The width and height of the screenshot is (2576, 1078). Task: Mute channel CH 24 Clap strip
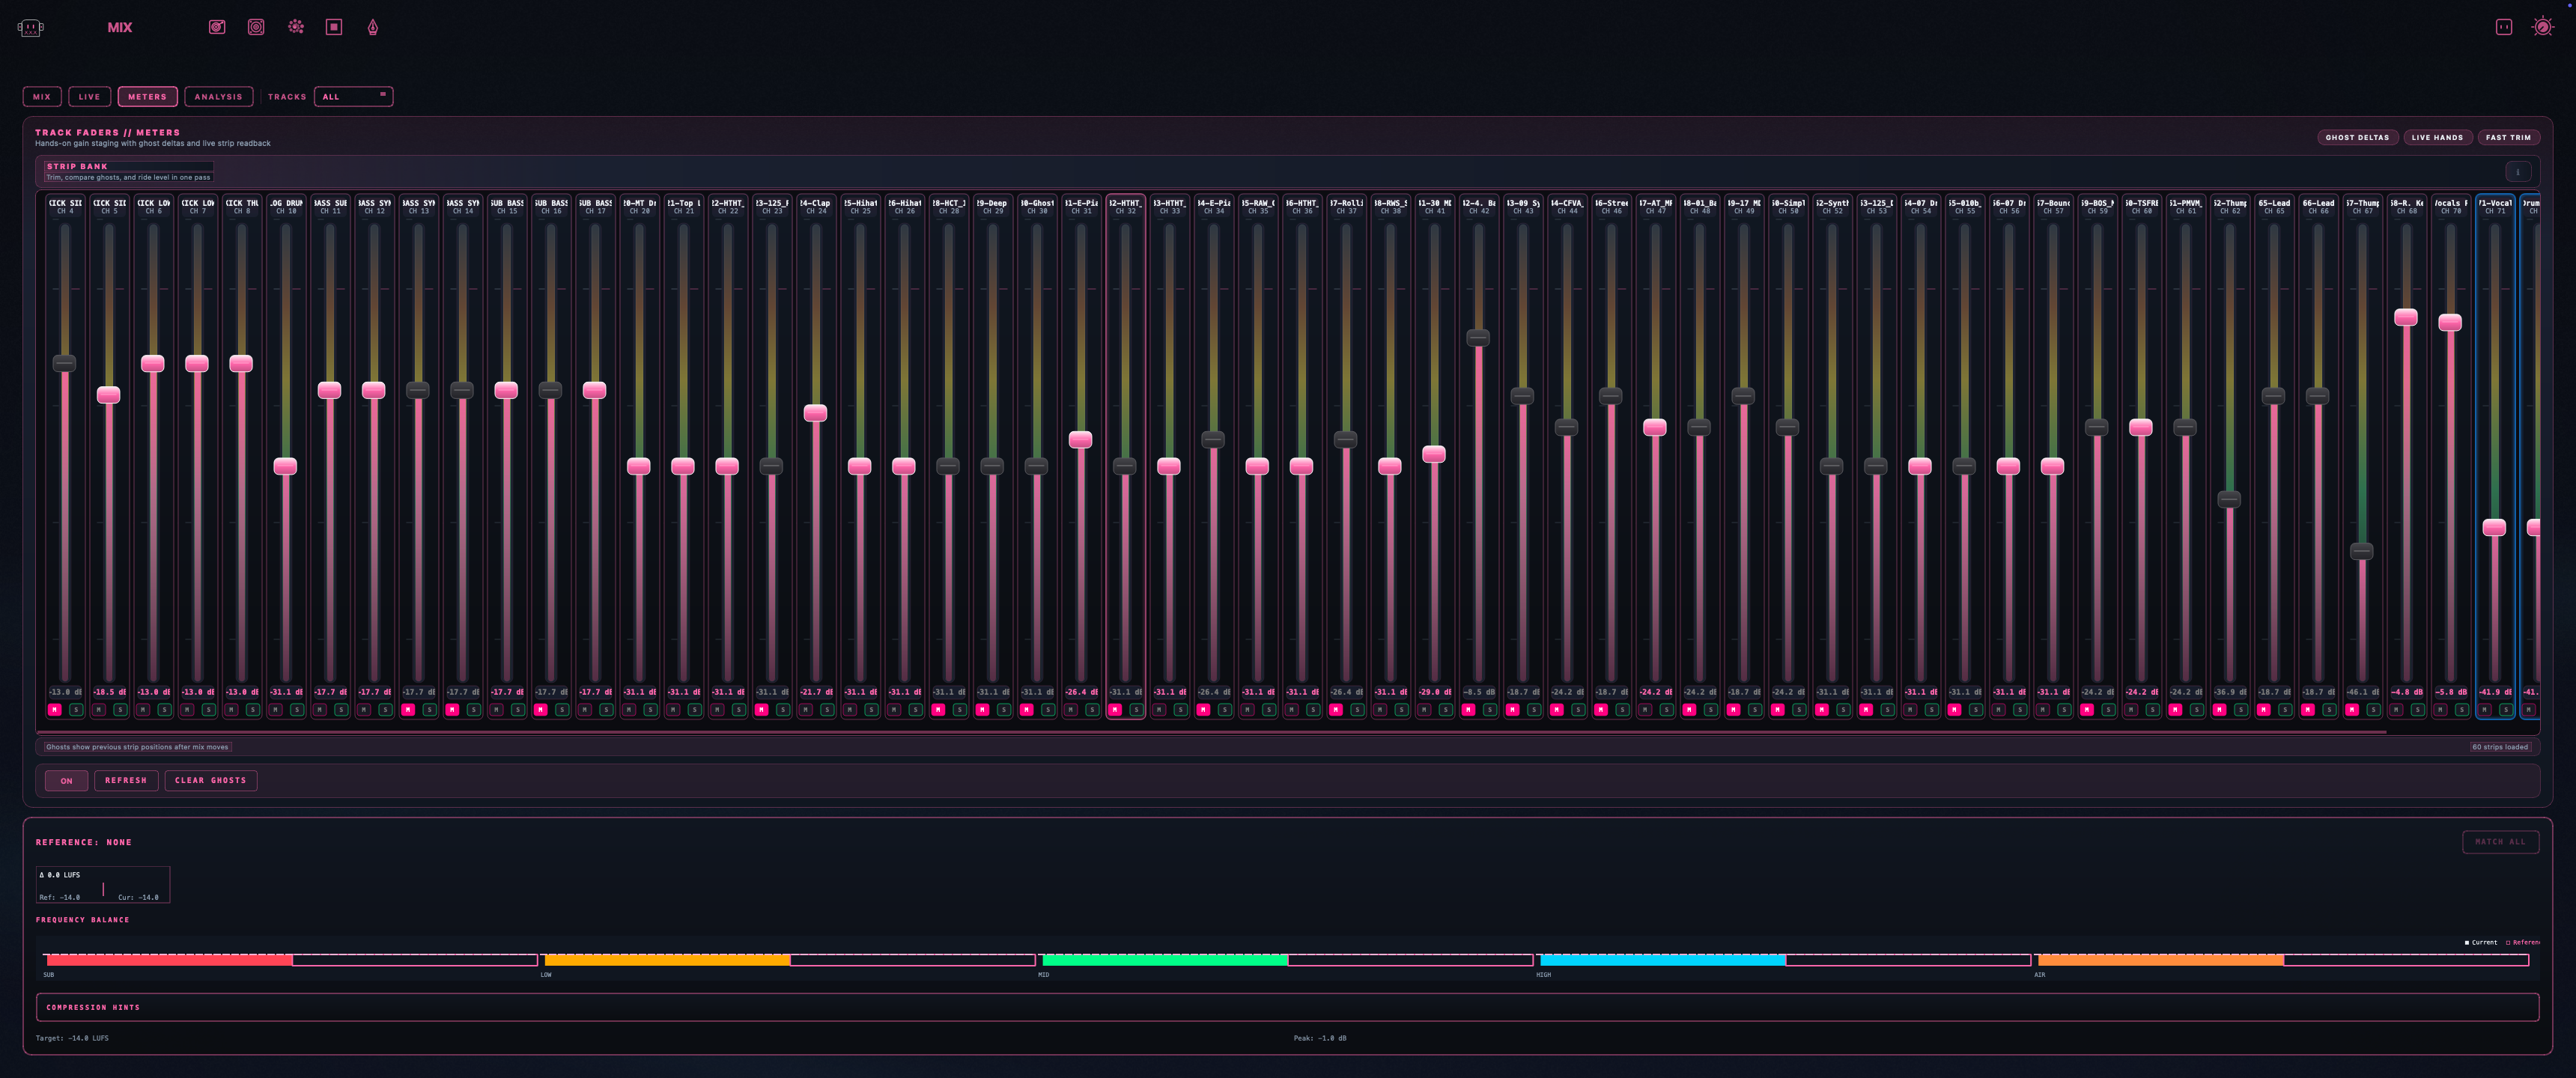pos(805,710)
